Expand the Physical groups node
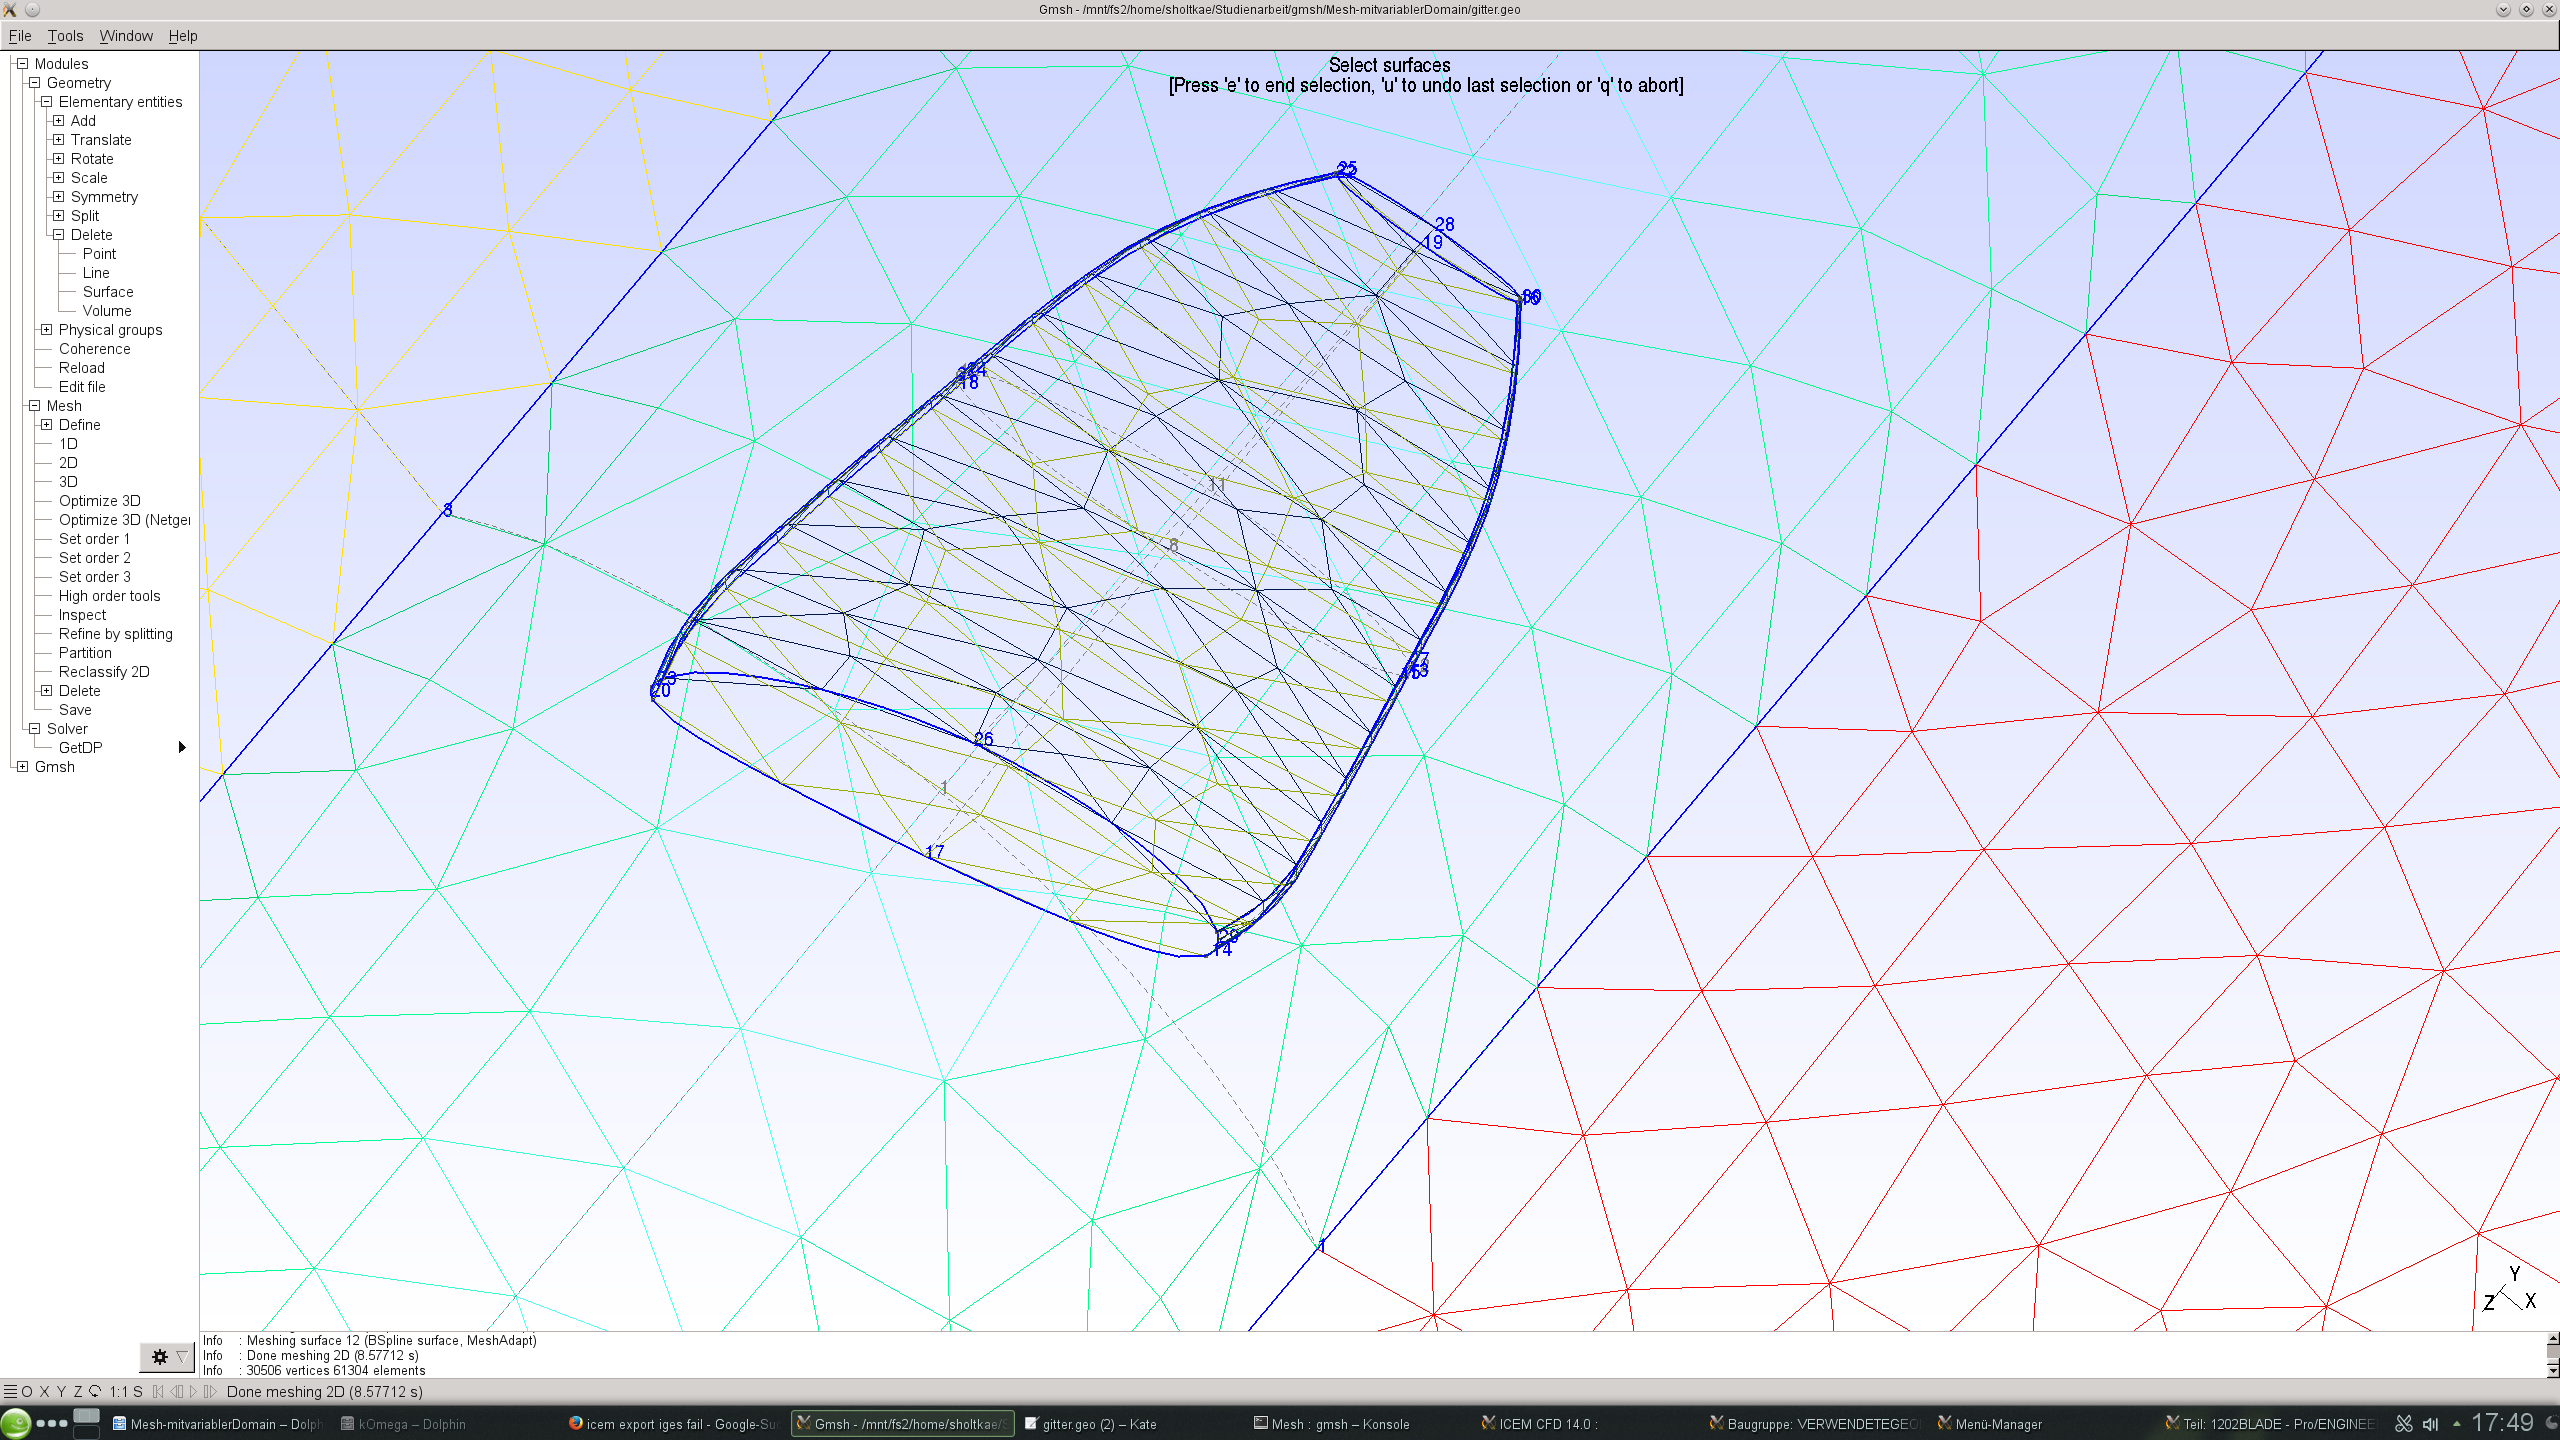This screenshot has height=1440, width=2560. coord(46,330)
